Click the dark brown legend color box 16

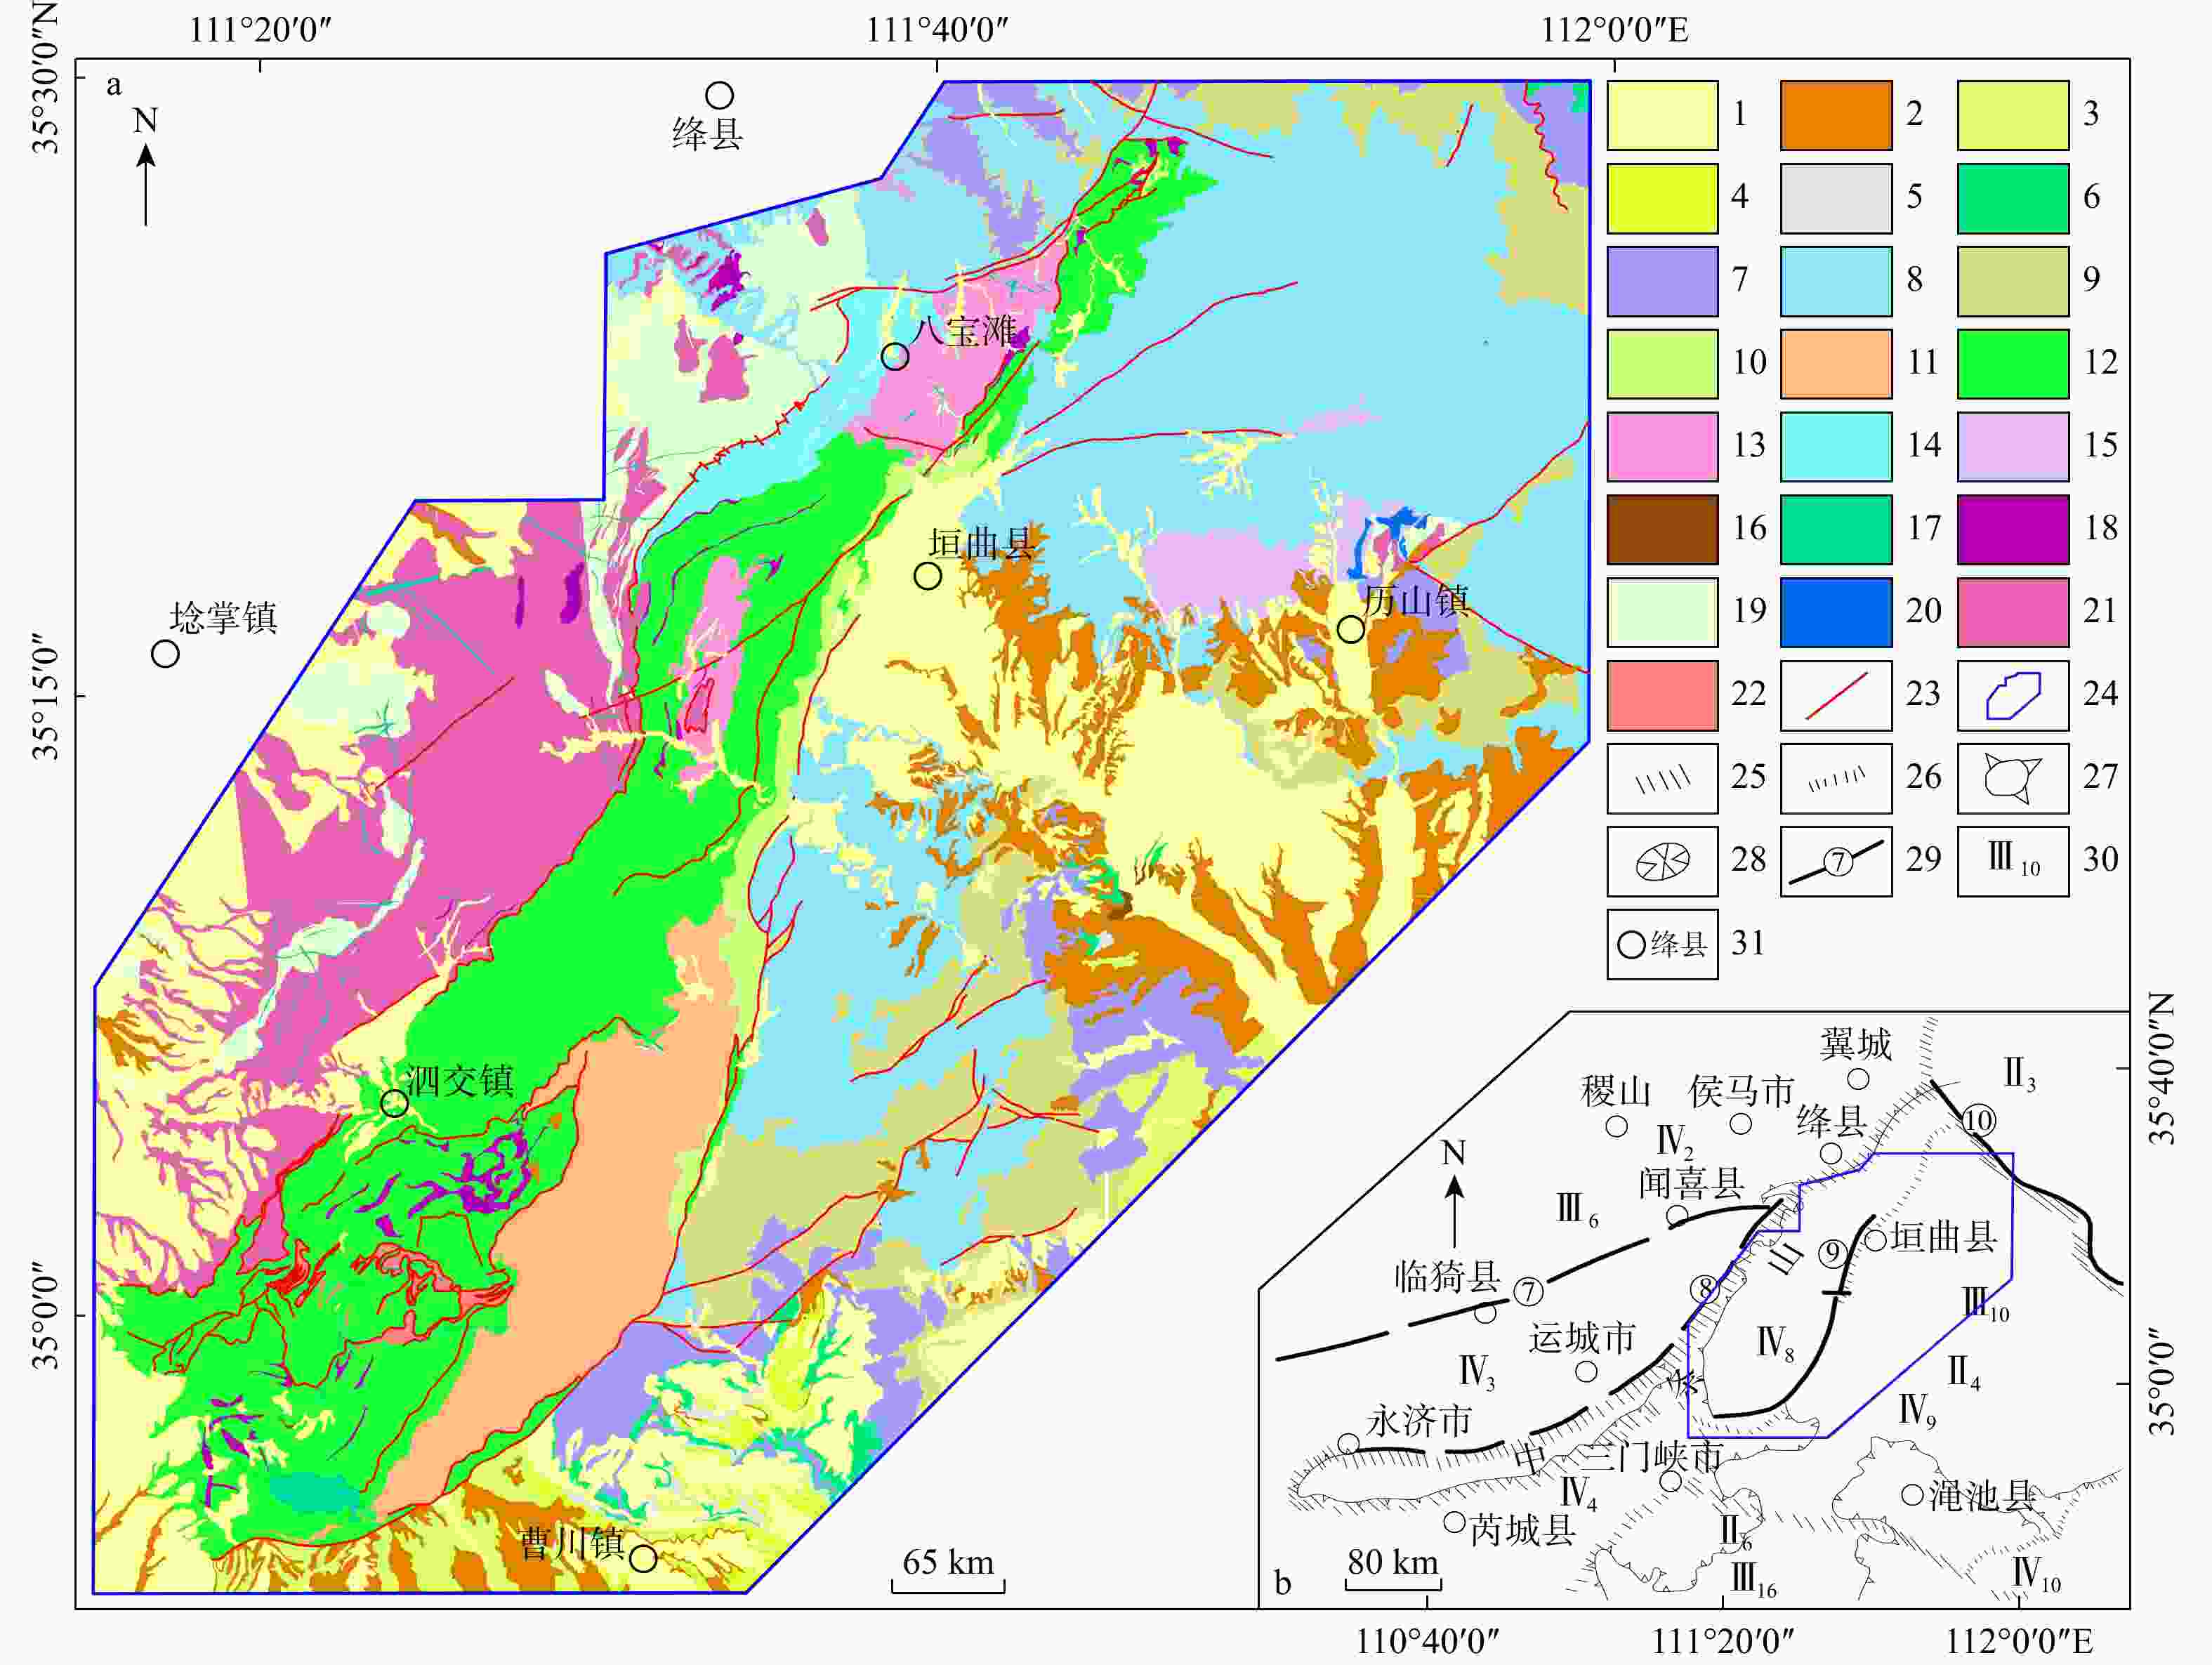coord(1662,529)
